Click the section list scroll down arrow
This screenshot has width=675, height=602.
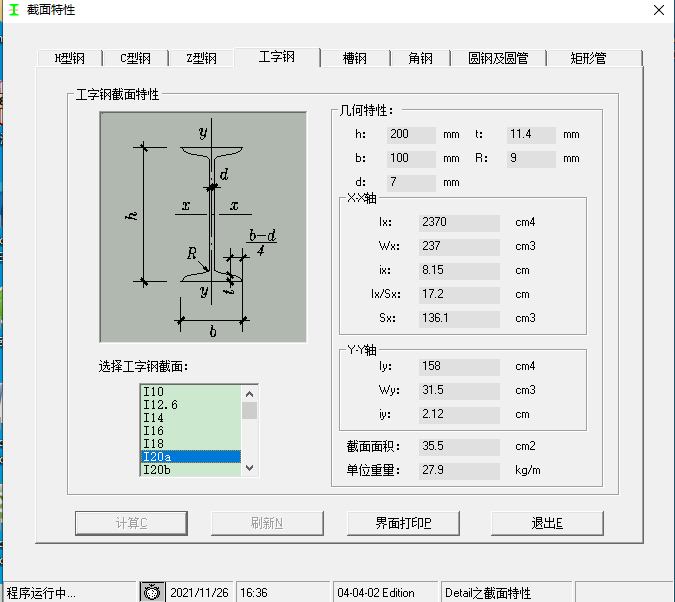coord(250,468)
